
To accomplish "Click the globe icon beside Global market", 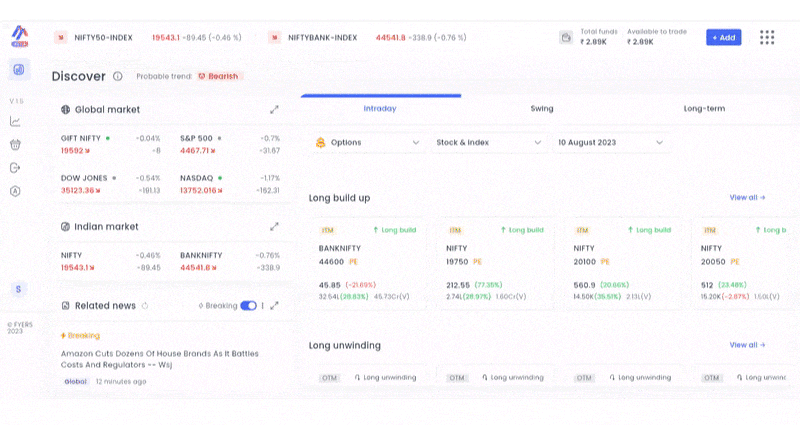I will [65, 110].
